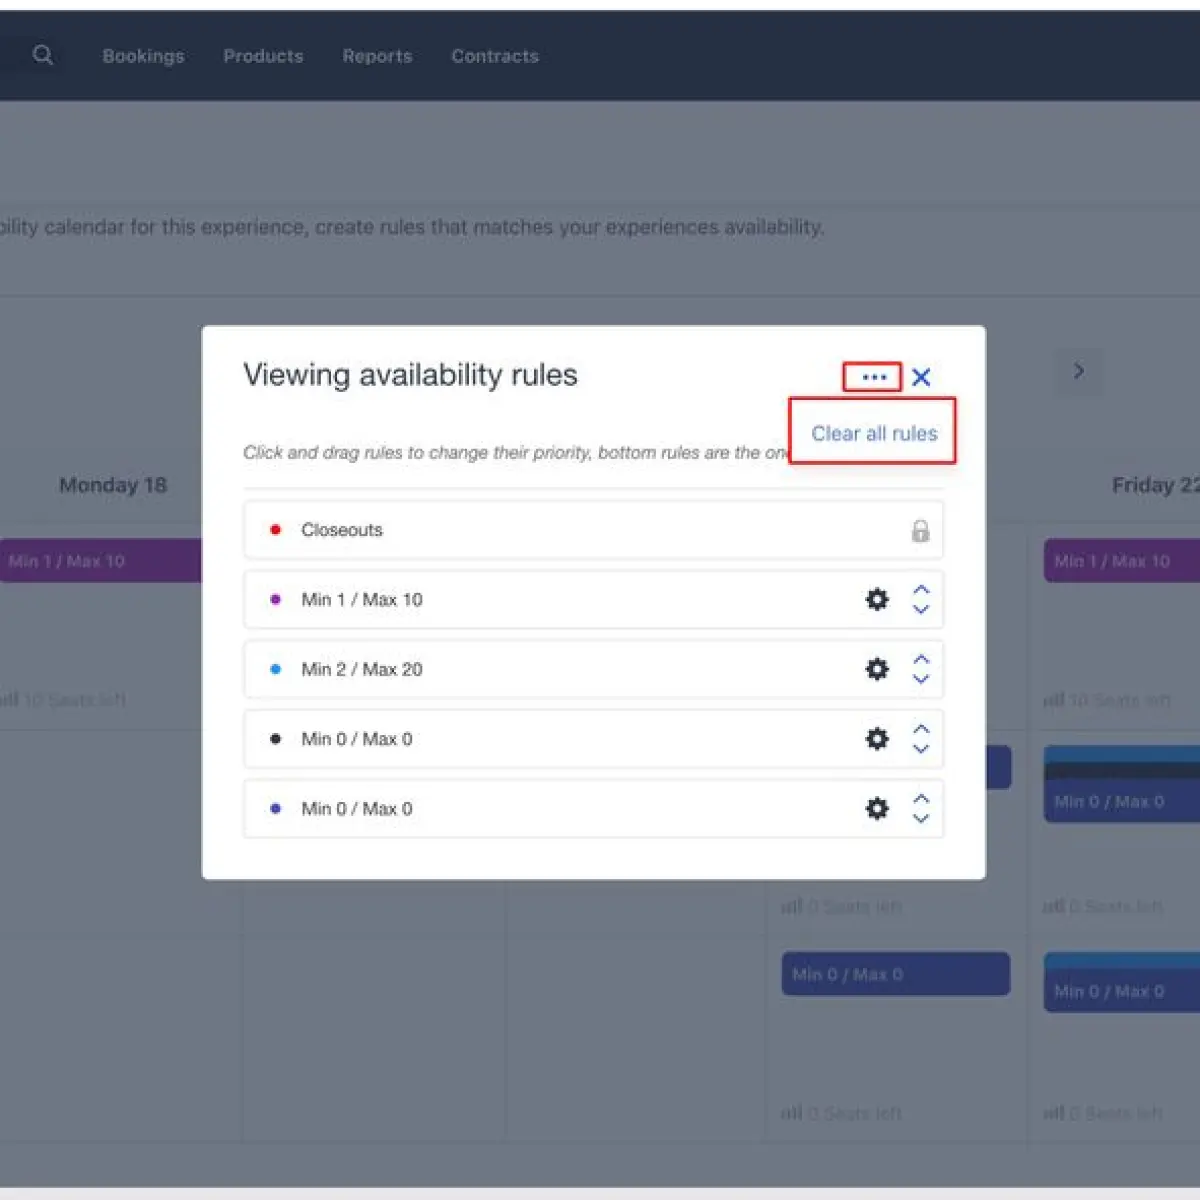
Task: Move Min 2 / Max 20 rule down
Action: 921,679
